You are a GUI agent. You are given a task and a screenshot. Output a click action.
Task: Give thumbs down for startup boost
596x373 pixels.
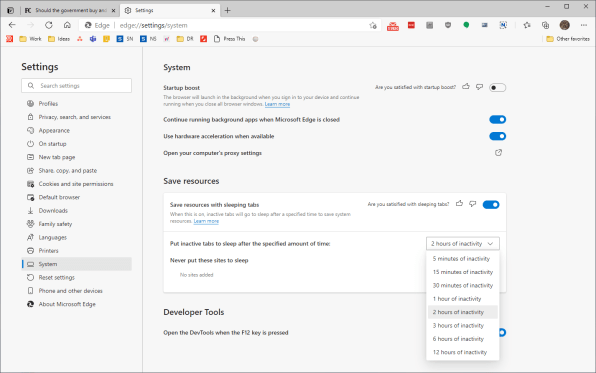479,87
